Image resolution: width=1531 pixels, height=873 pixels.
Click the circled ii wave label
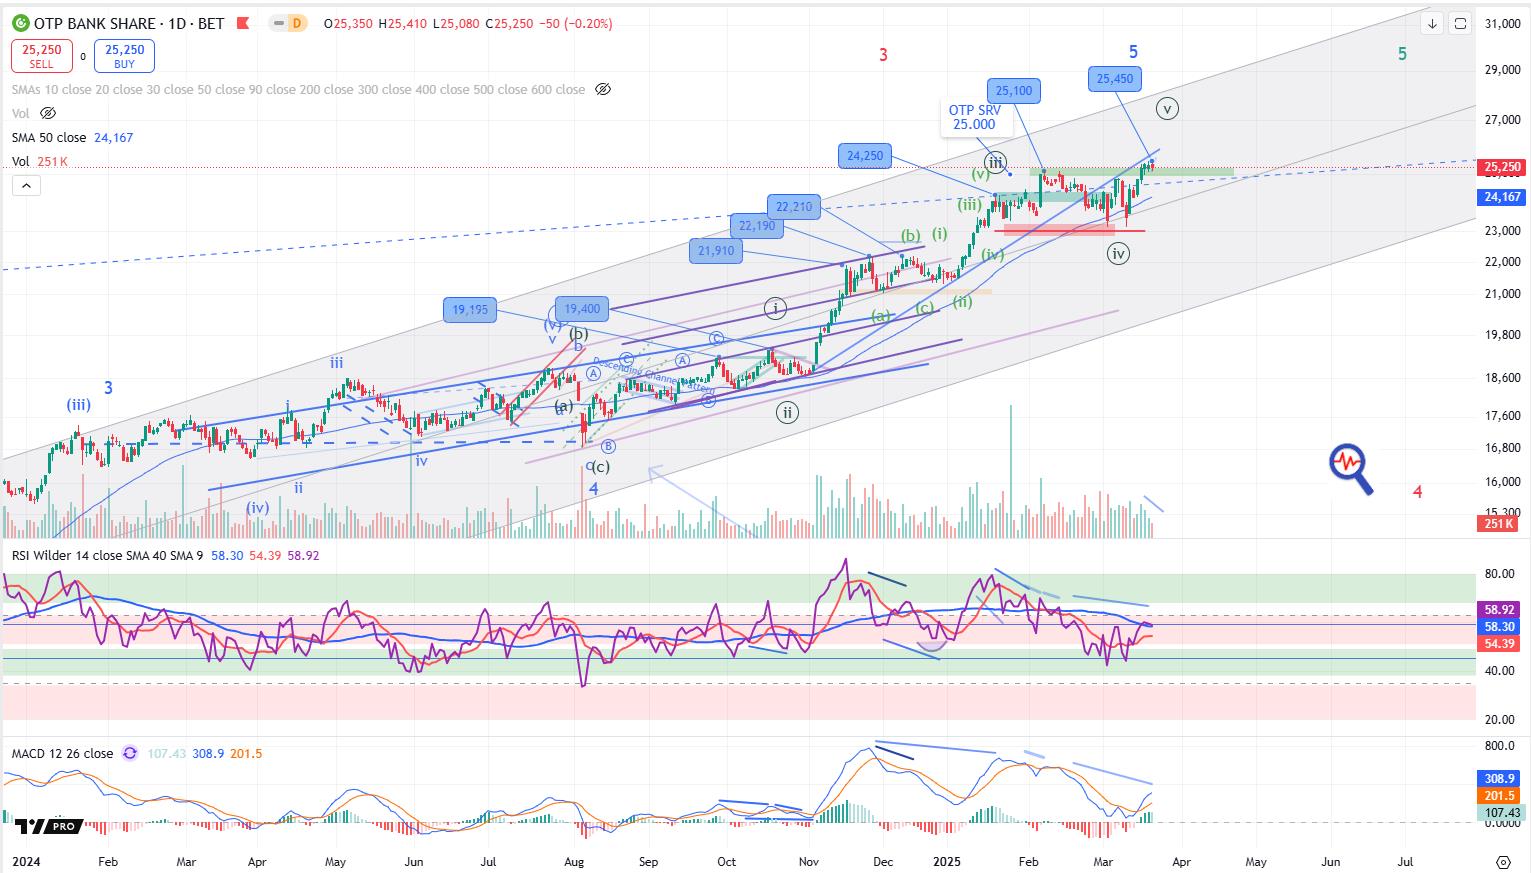[788, 411]
